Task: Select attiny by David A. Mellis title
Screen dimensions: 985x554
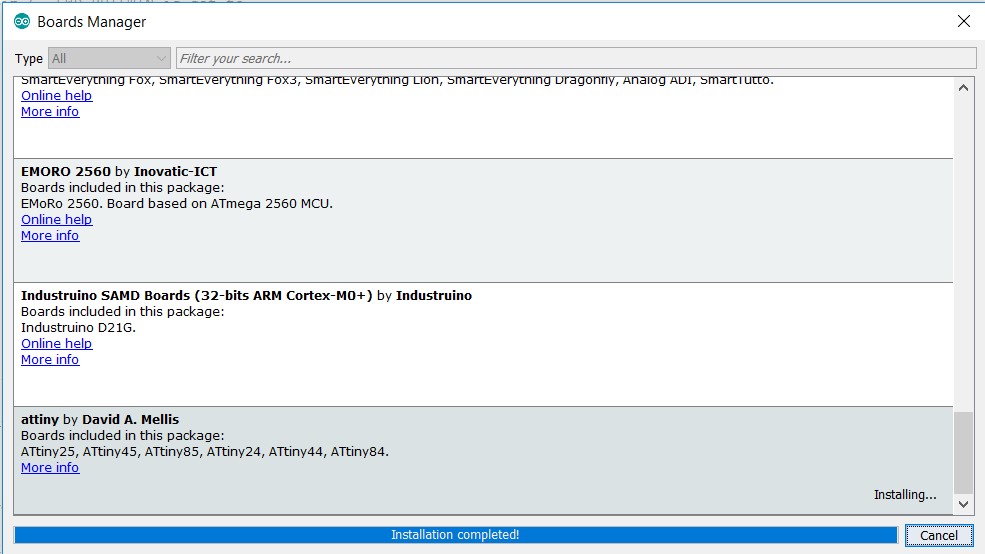Action: 100,420
